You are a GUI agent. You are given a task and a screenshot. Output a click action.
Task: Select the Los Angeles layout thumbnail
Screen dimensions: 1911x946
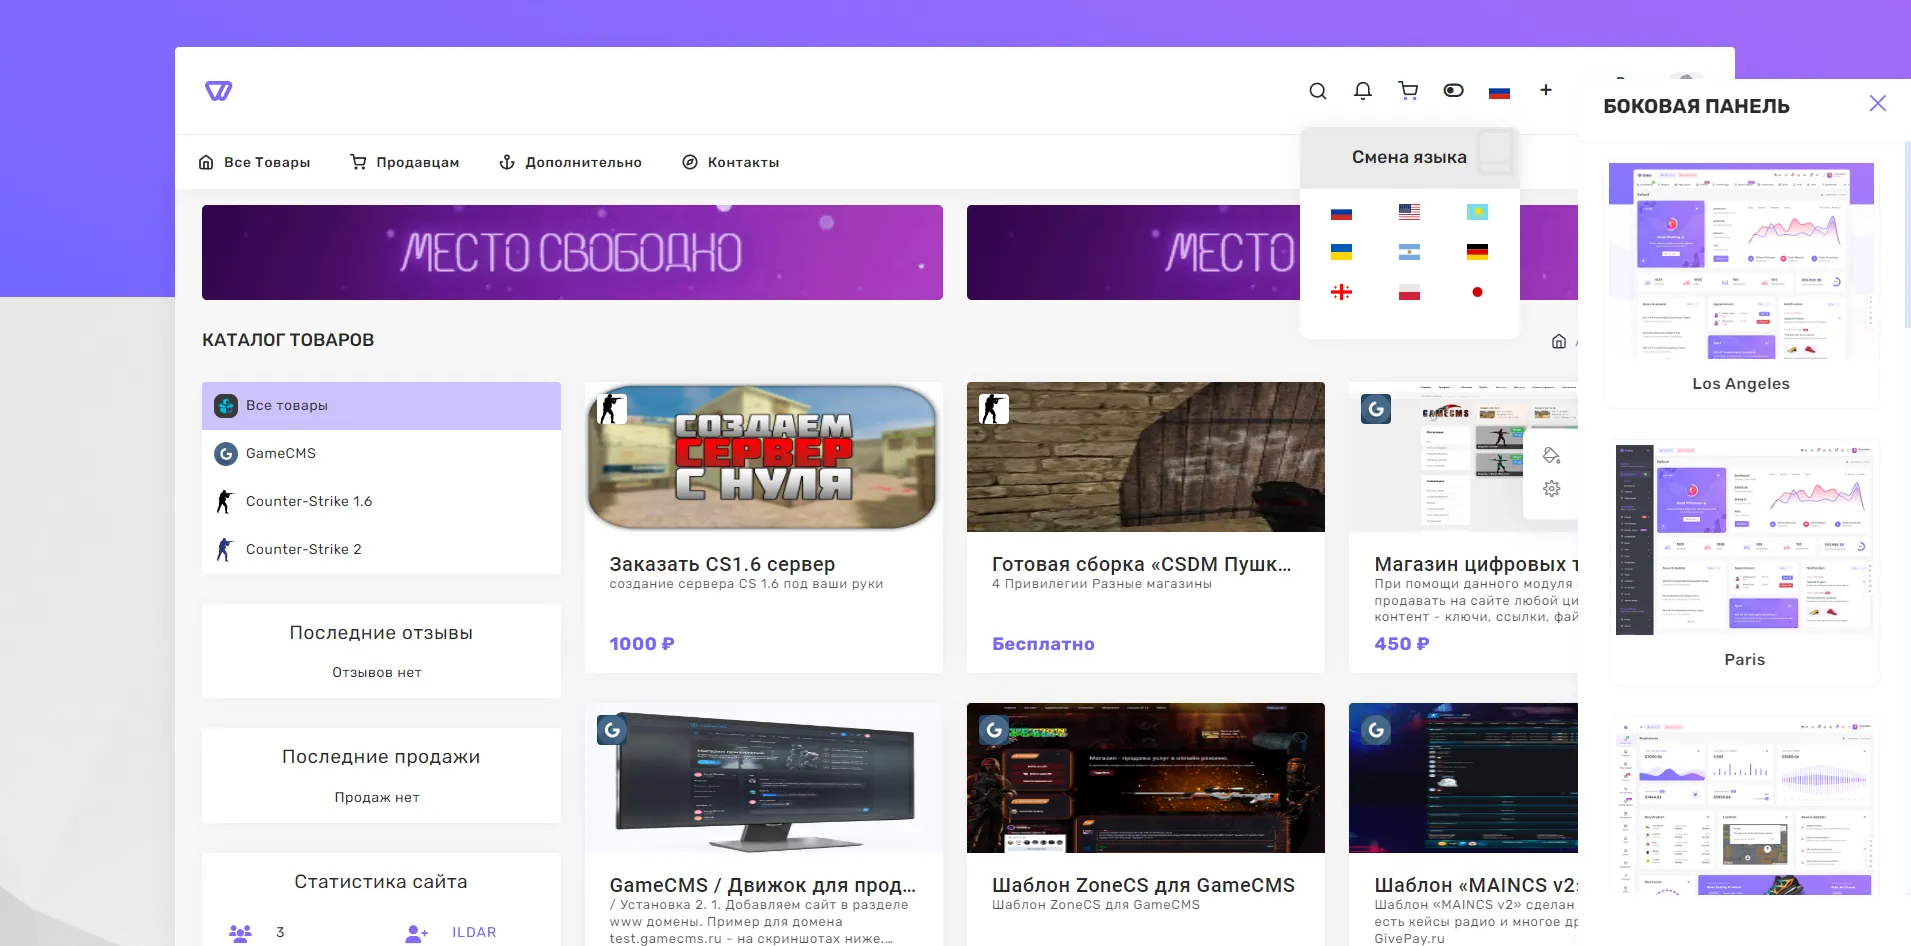click(x=1740, y=262)
